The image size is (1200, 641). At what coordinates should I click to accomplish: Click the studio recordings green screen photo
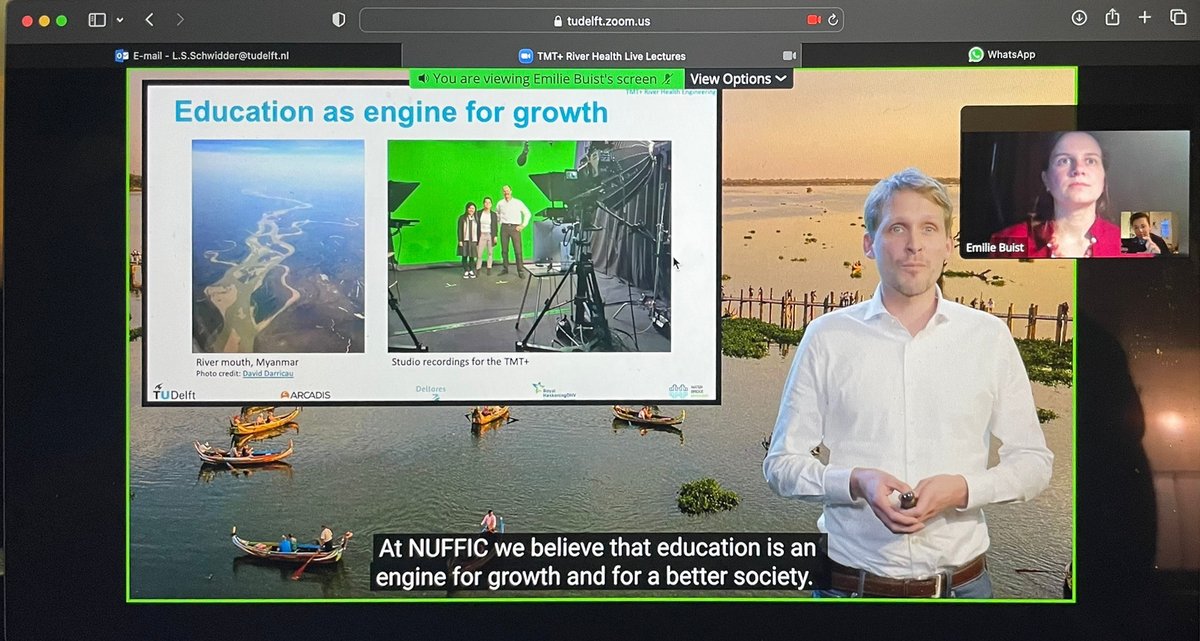(529, 246)
